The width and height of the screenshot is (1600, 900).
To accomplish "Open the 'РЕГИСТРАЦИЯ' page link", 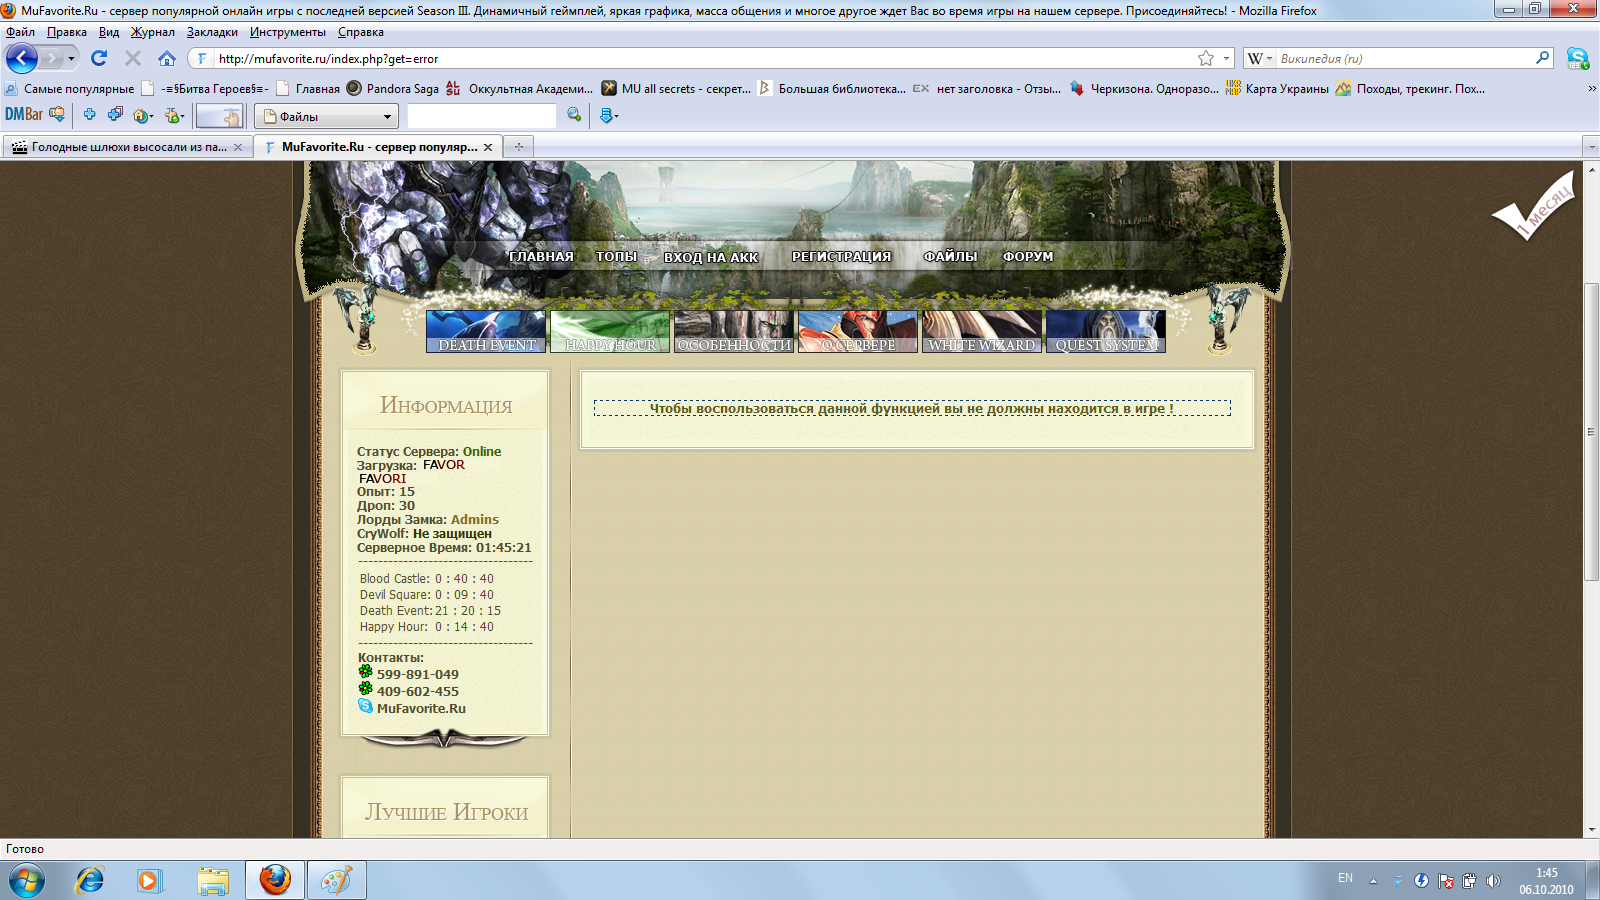I will pyautogui.click(x=841, y=257).
